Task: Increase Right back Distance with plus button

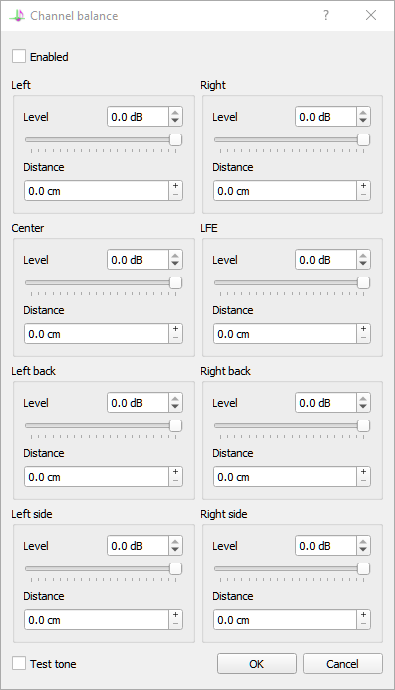Action: (x=363, y=472)
